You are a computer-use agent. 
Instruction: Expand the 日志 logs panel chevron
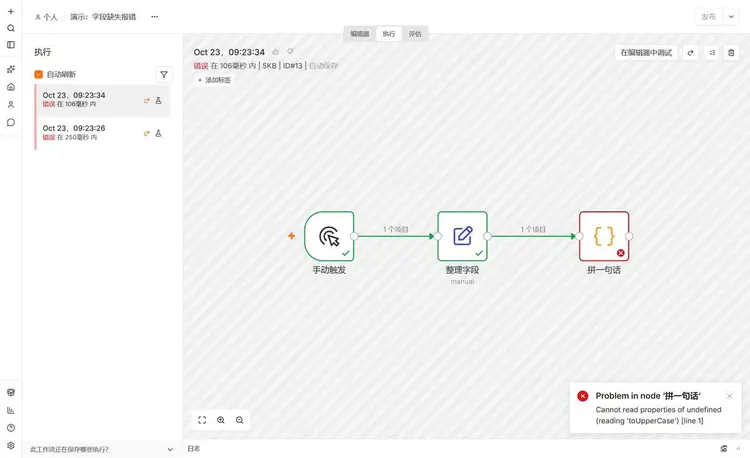coord(738,448)
